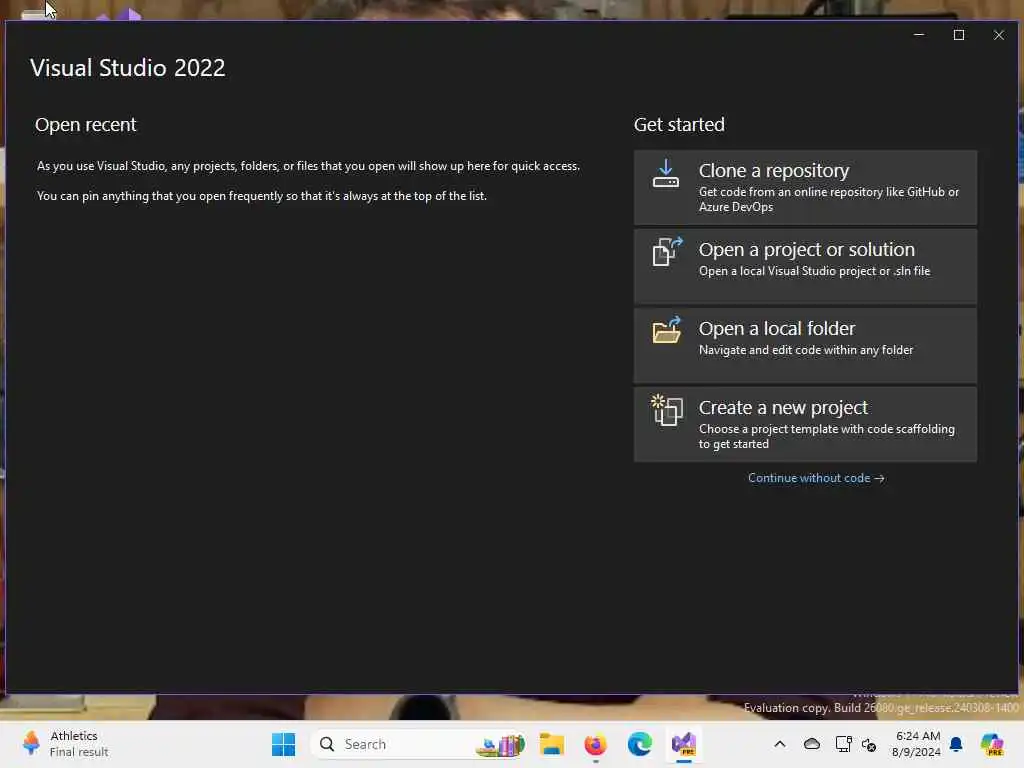Open notifications bell icon
The height and width of the screenshot is (768, 1024).
point(956,744)
